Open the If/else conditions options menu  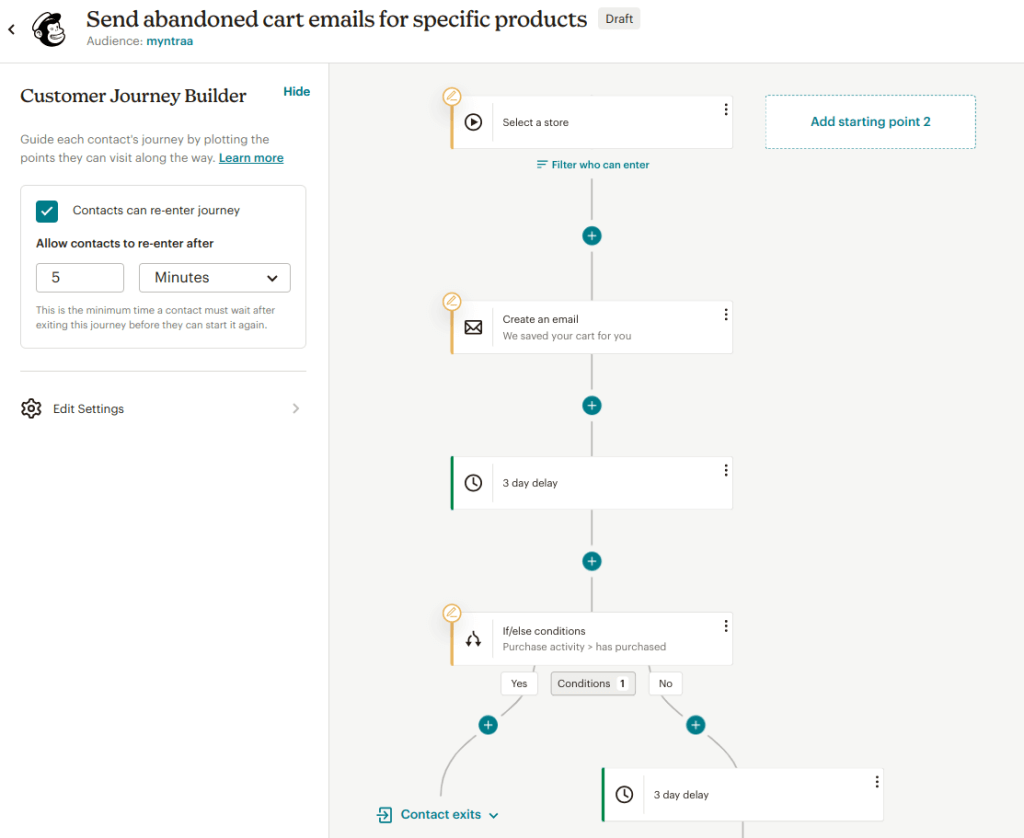click(726, 626)
